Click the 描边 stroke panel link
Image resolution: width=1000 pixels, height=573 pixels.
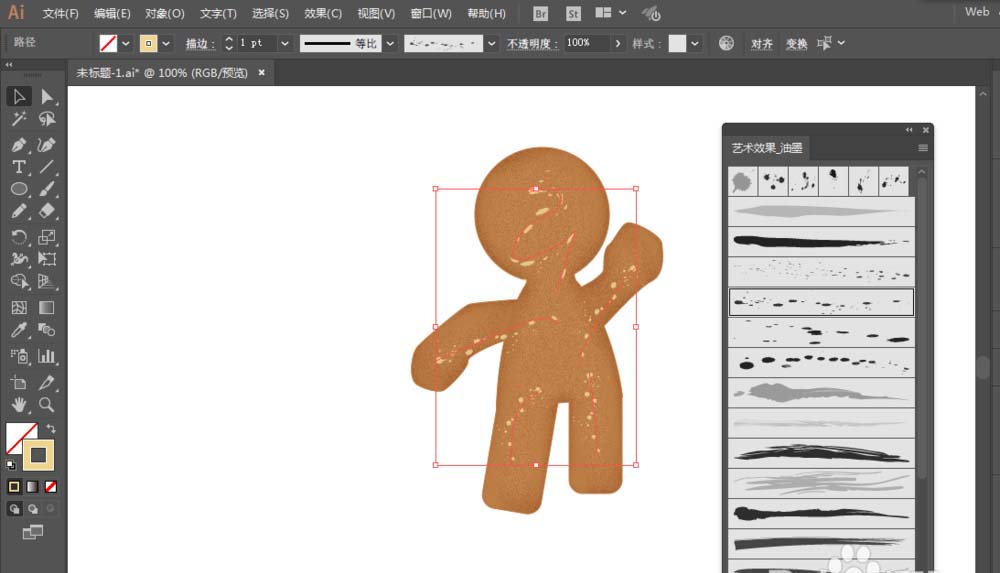(200, 43)
